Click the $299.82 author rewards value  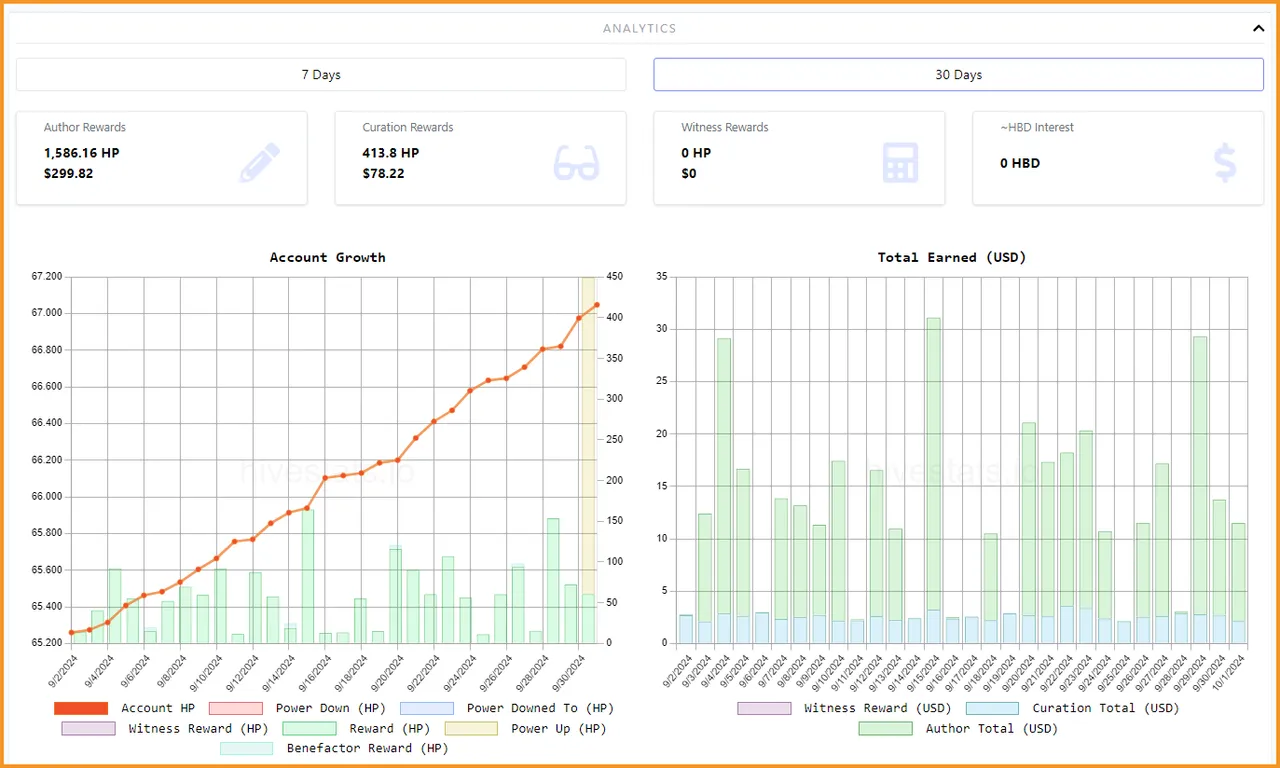click(x=69, y=174)
